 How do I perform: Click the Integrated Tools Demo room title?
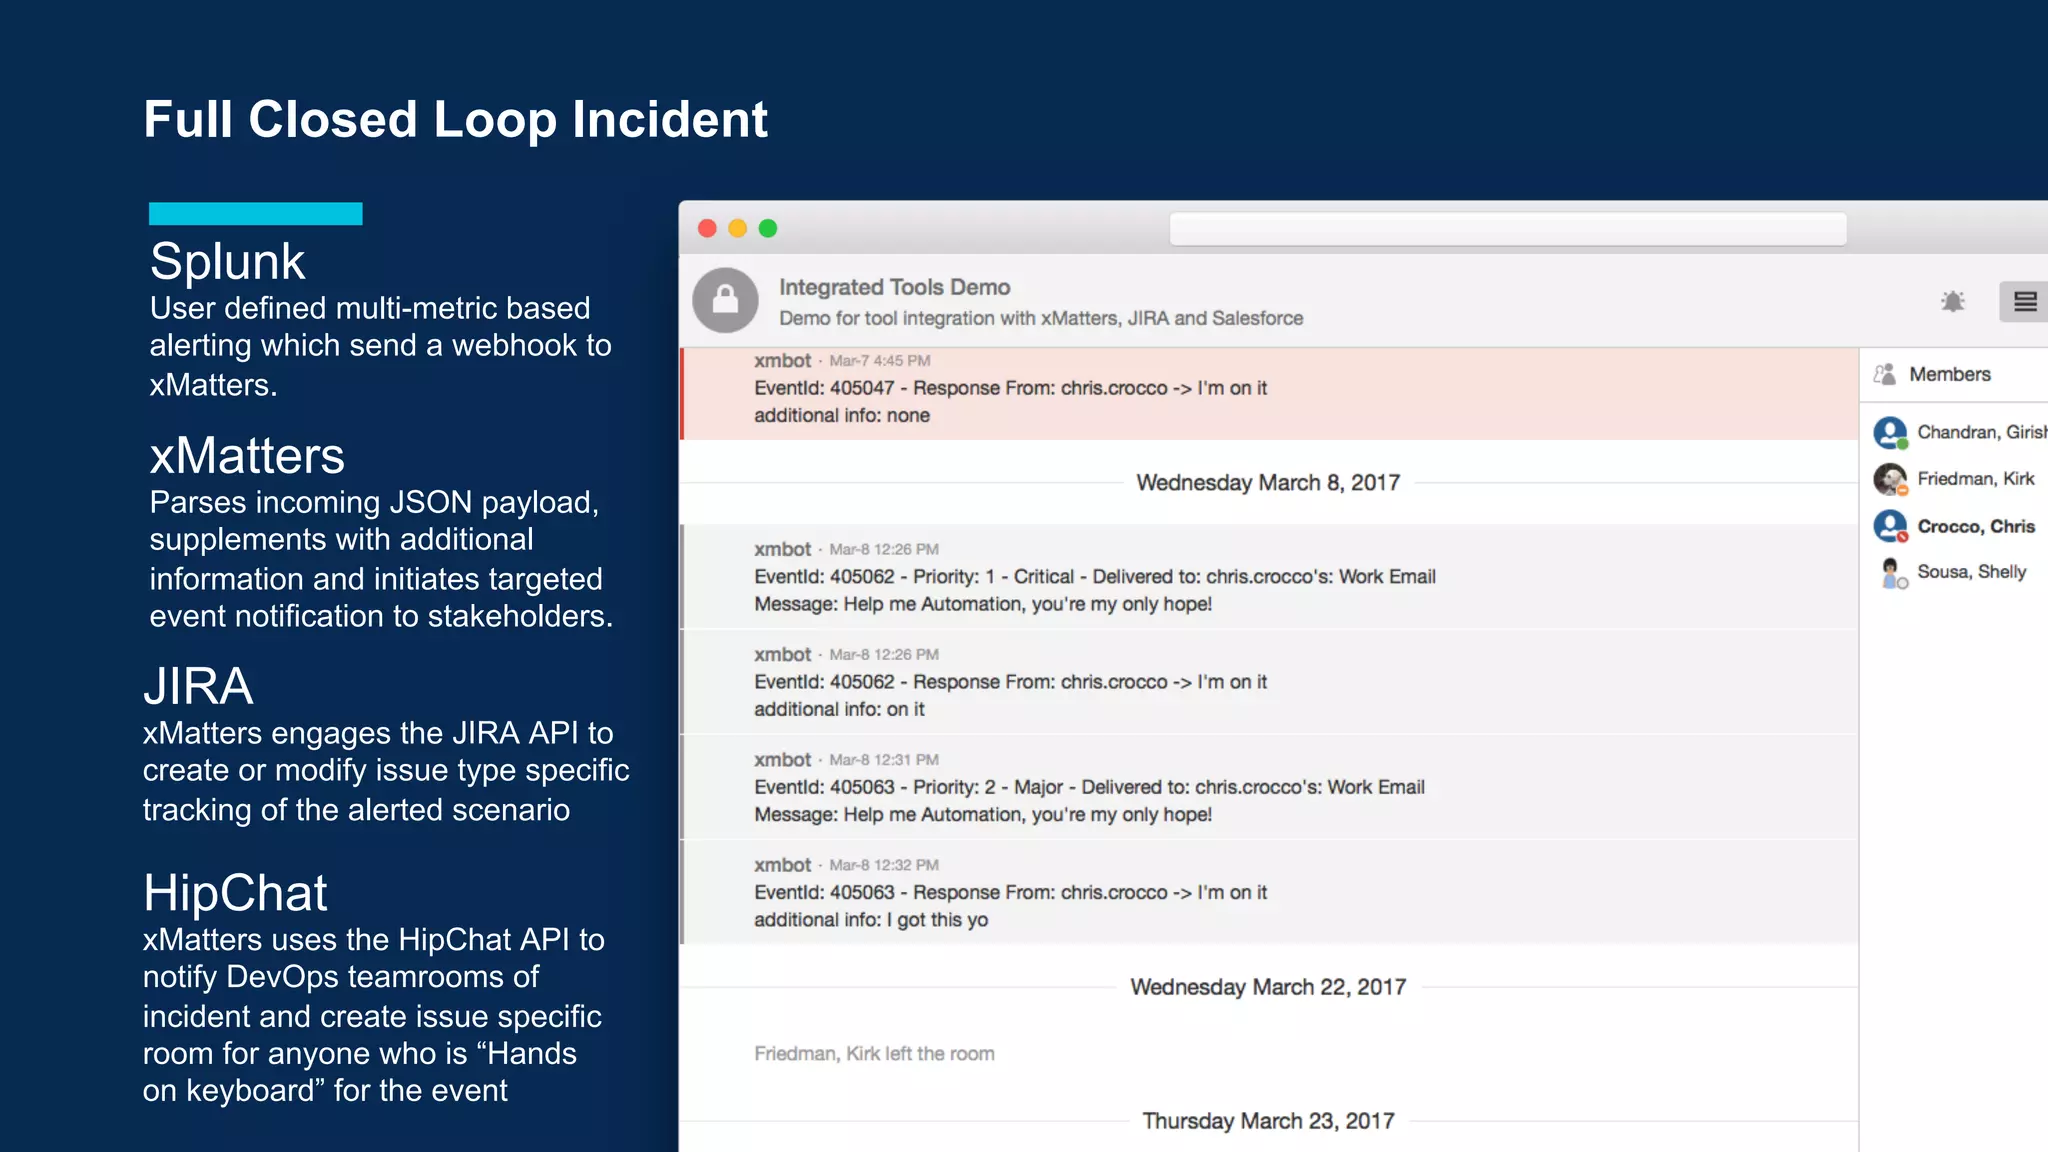pos(894,287)
